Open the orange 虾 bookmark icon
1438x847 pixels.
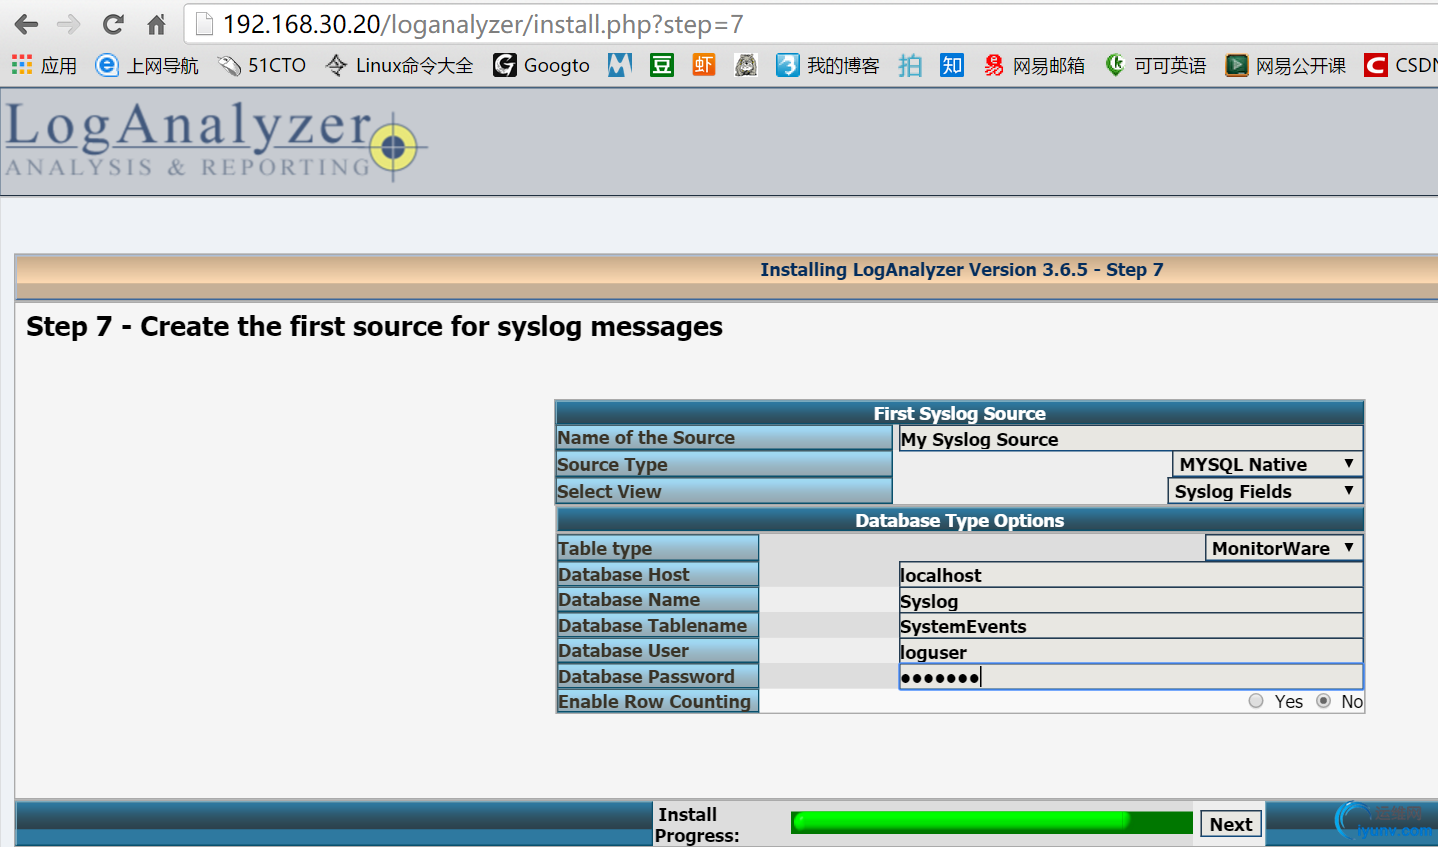[x=704, y=66]
